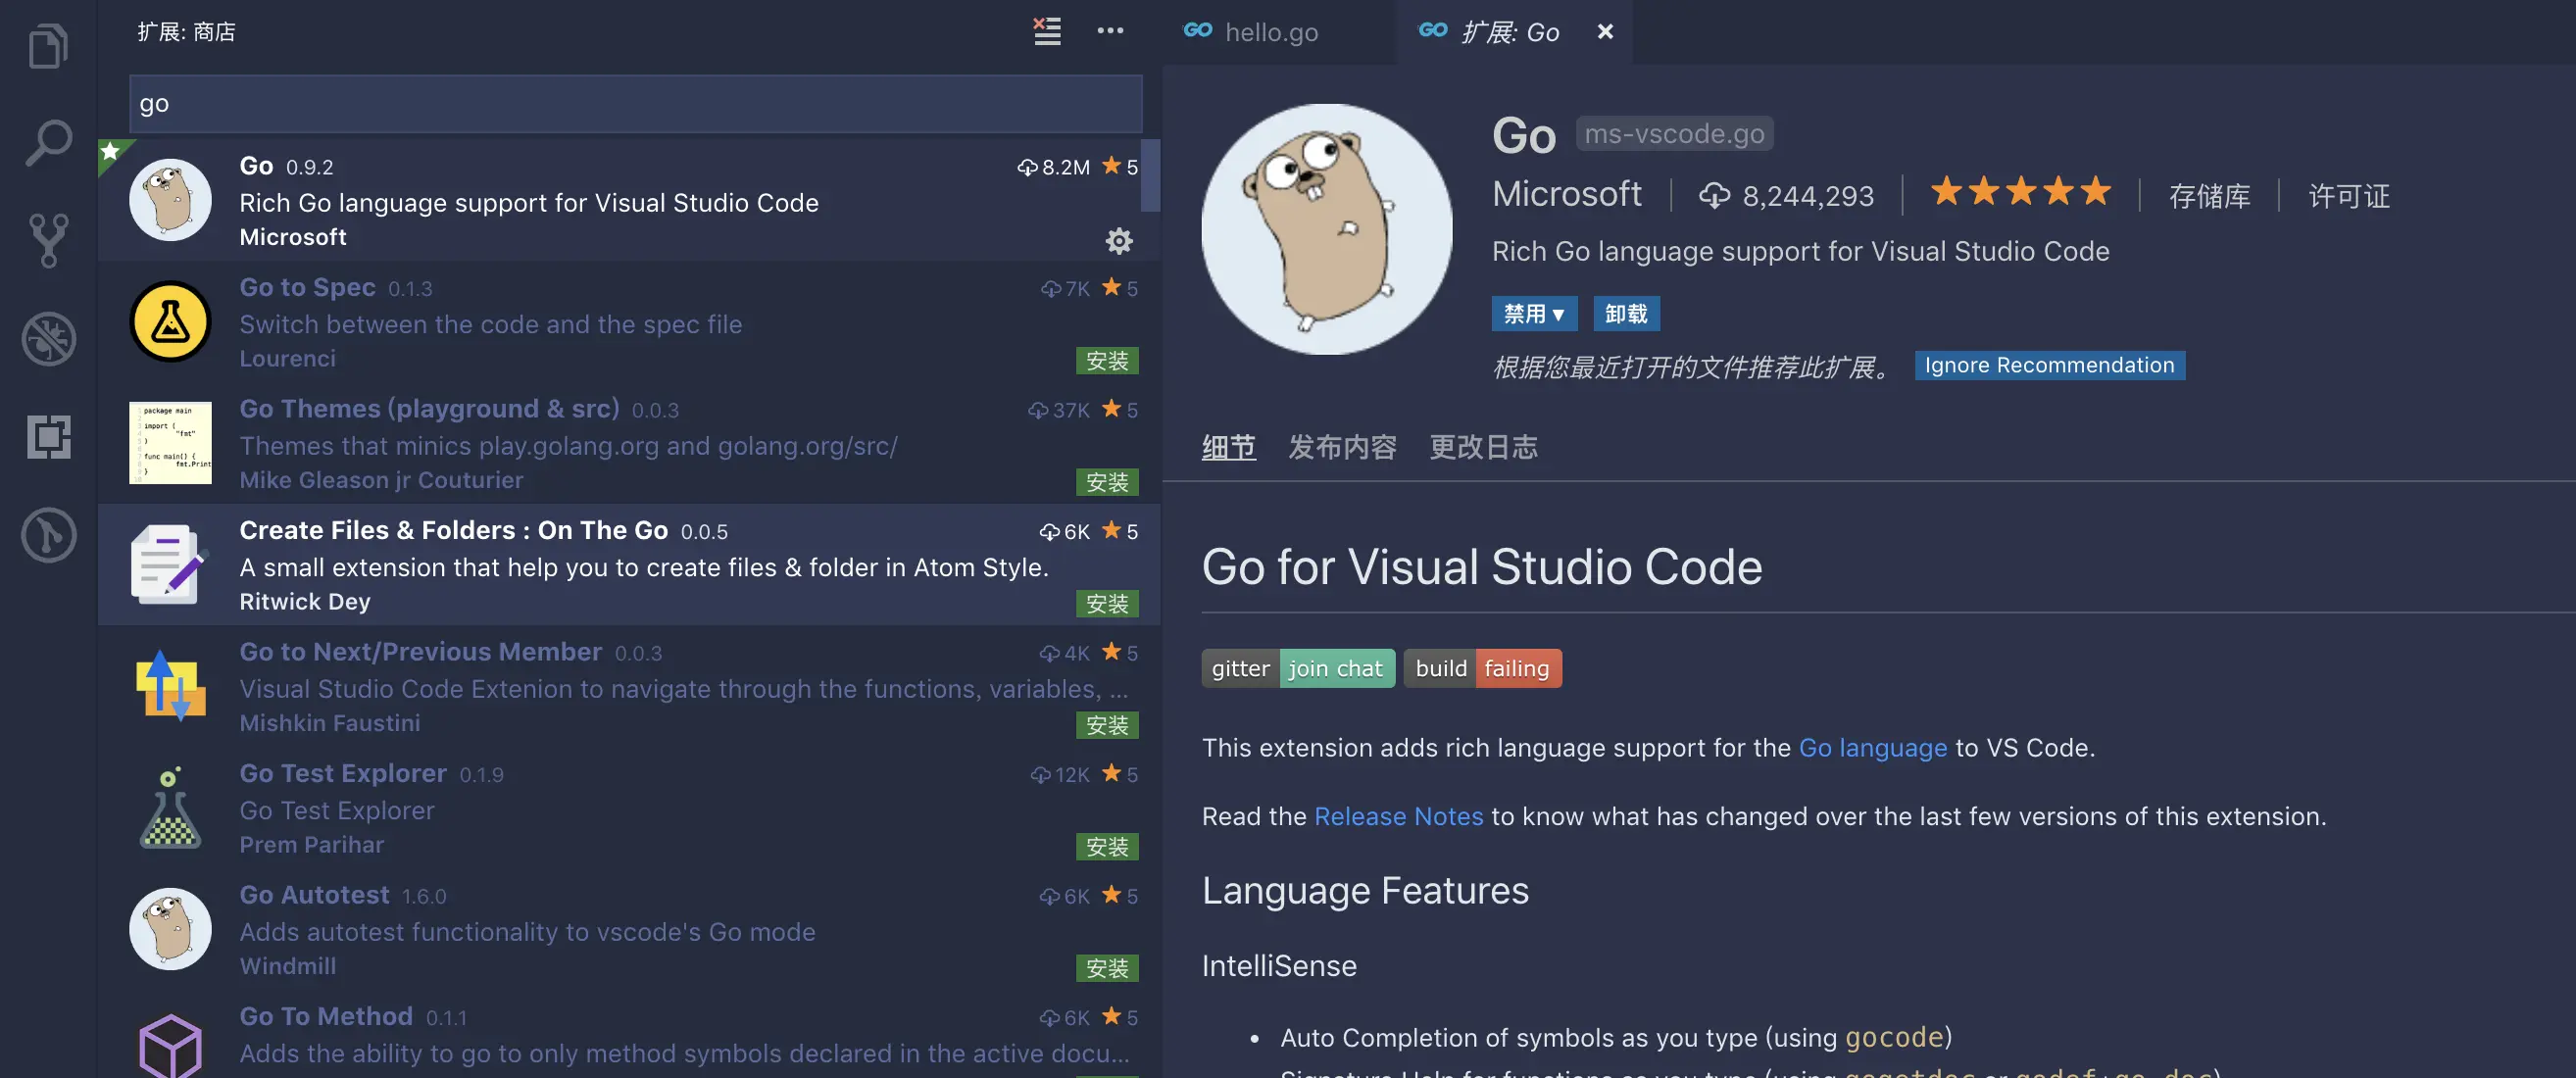This screenshot has width=2576, height=1078.
Task: Install the Go to Spec extension
Action: click(x=1106, y=361)
